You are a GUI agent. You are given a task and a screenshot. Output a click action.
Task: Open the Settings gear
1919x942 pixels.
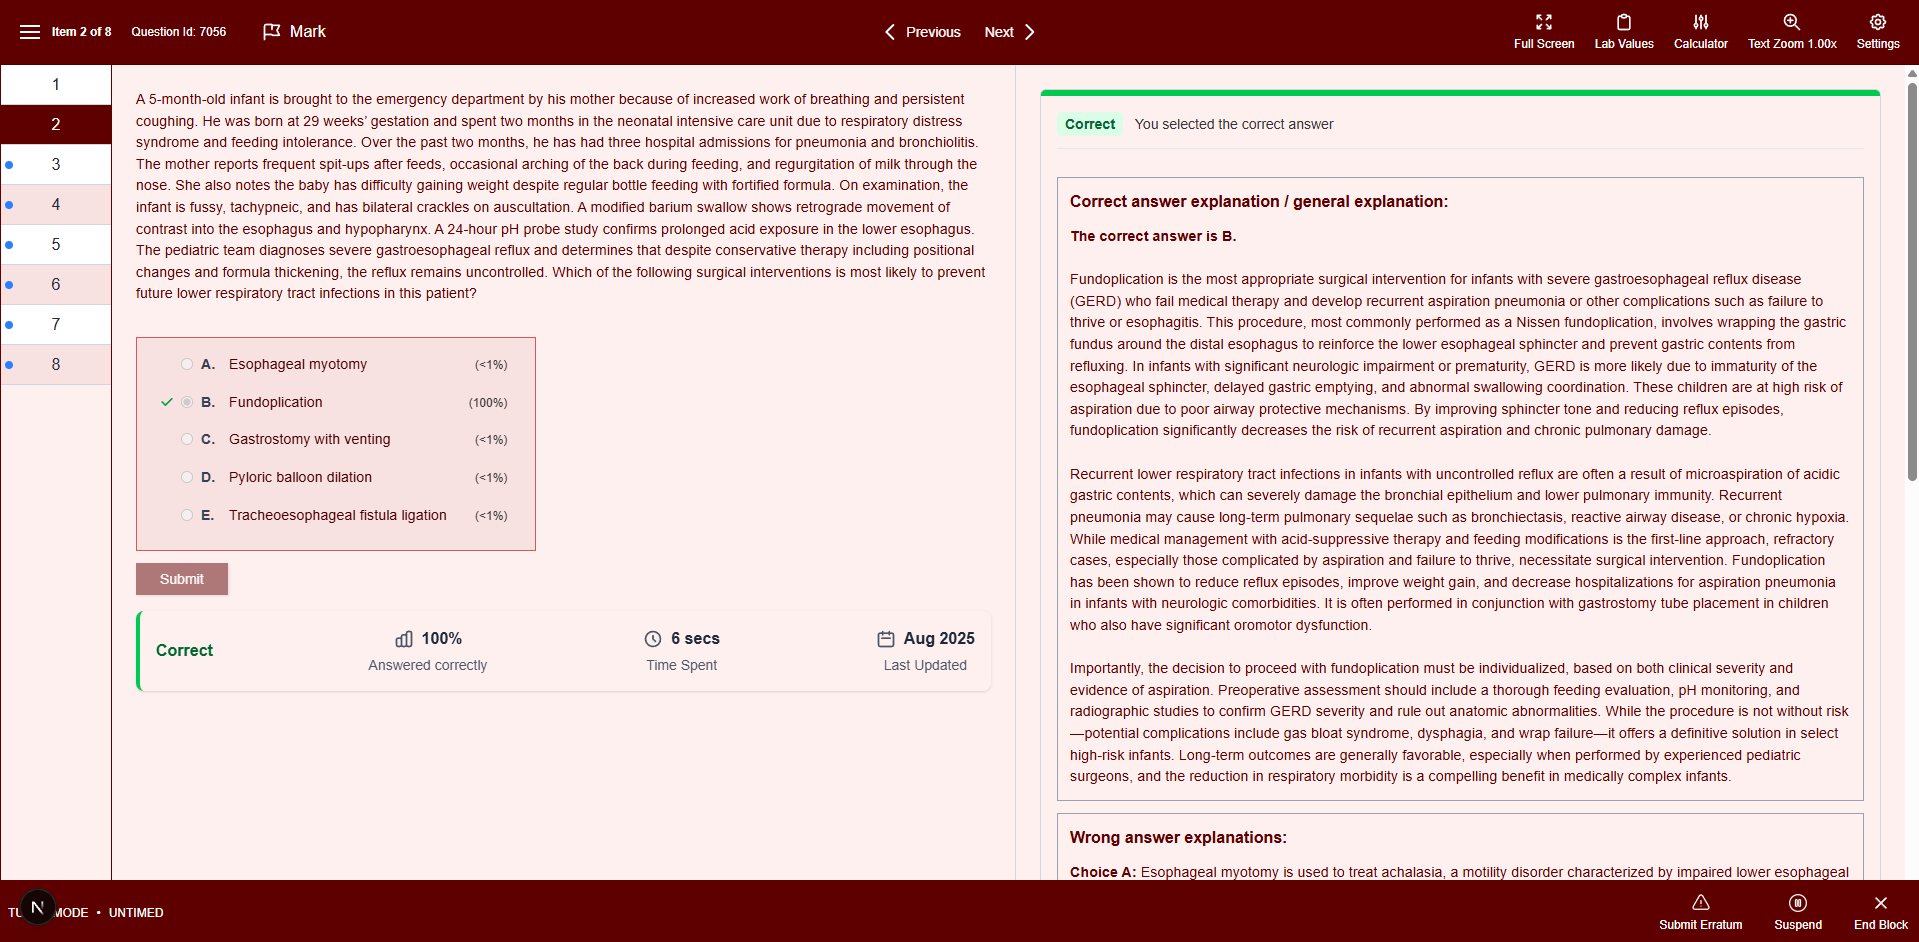click(x=1877, y=32)
